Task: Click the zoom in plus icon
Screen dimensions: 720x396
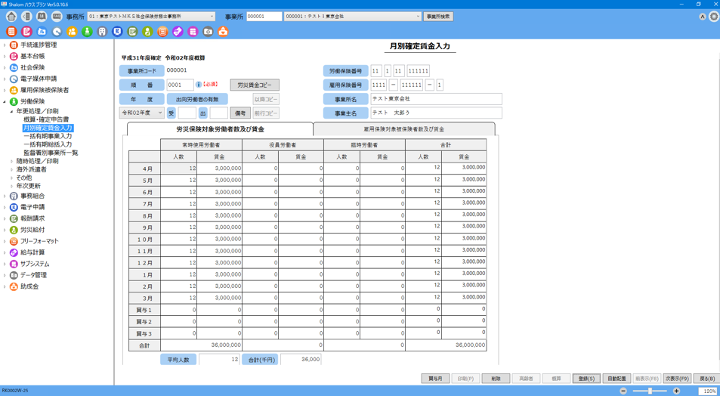Action: (676, 391)
